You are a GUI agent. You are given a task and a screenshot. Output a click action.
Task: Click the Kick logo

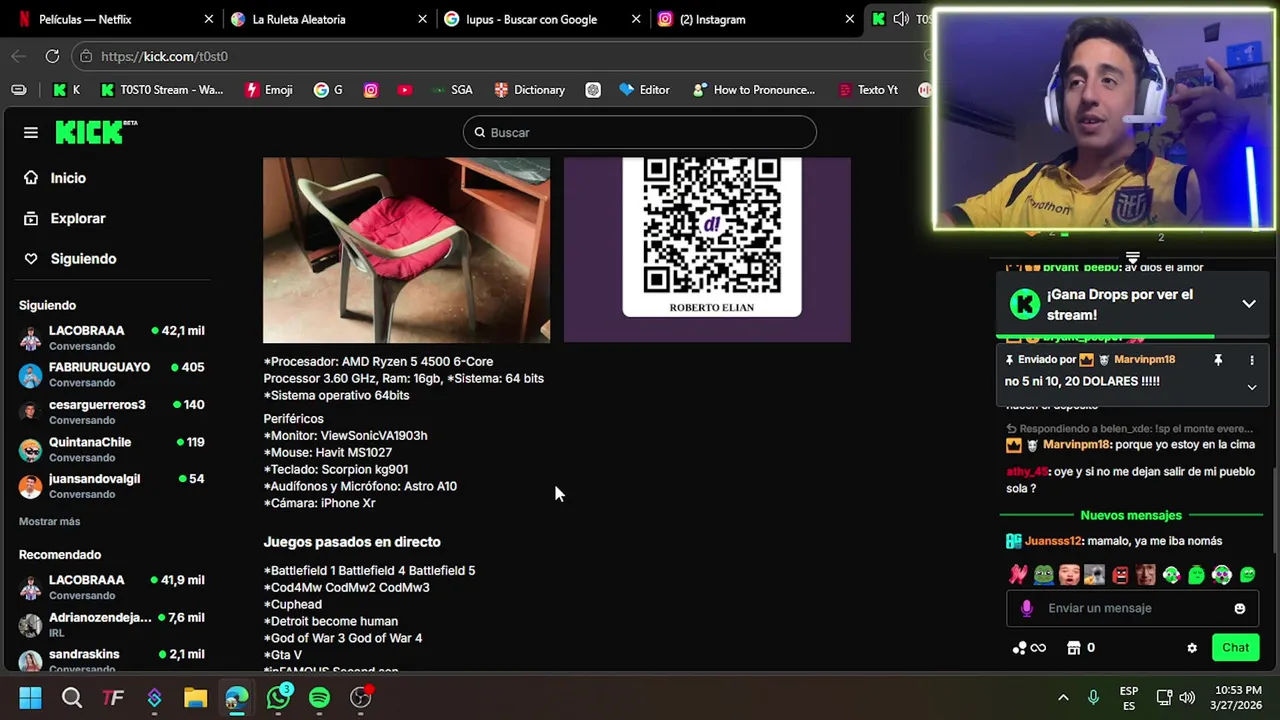[96, 132]
